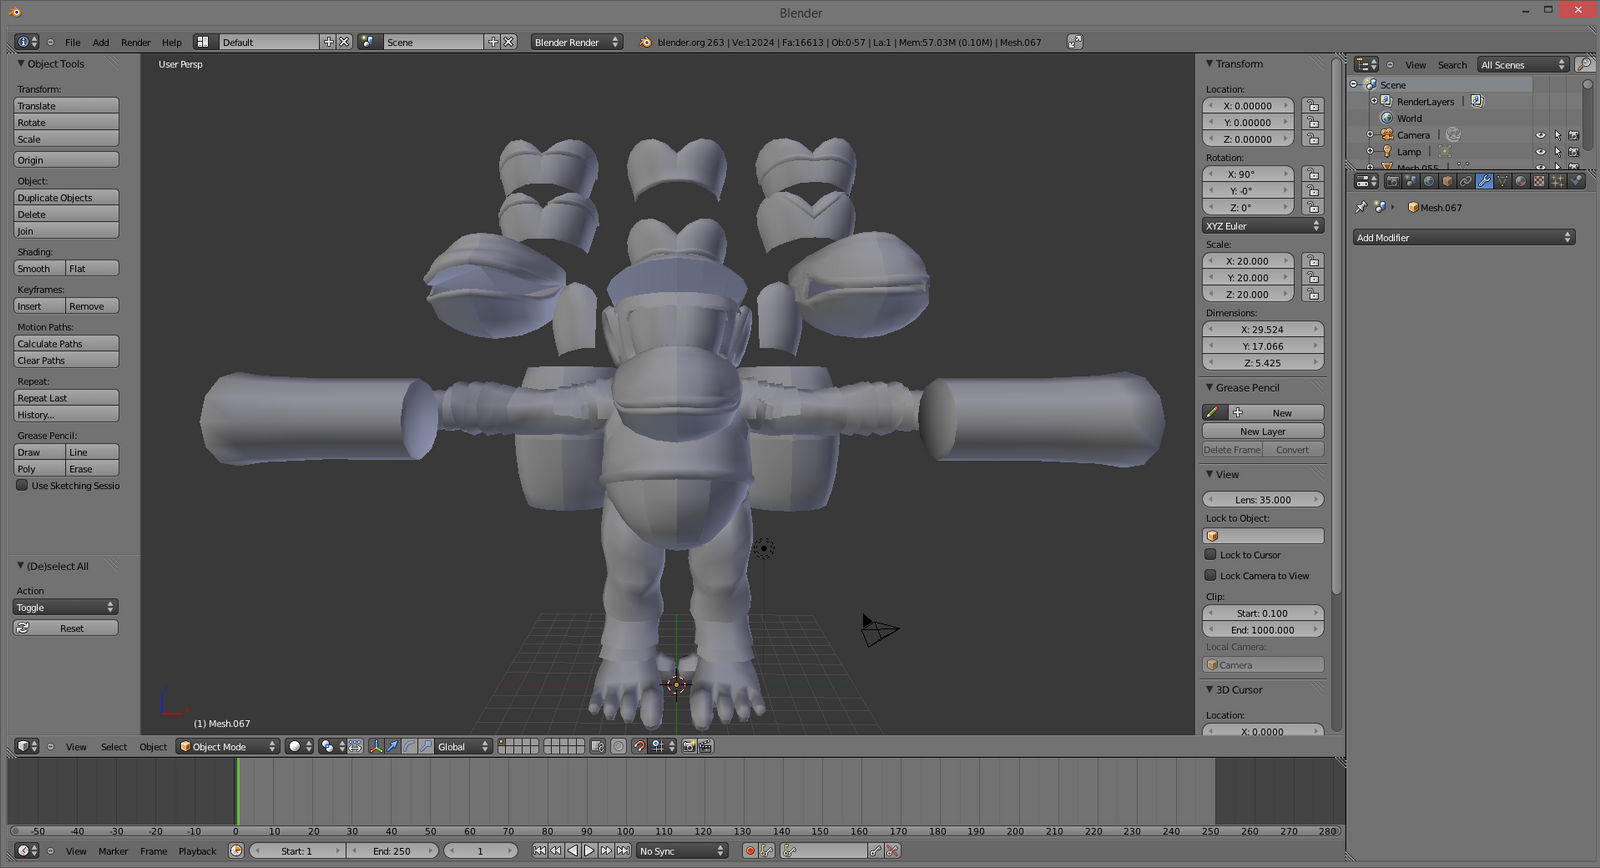Viewport: 1600px width, 868px height.
Task: Open the Select menu in 3D view header
Action: point(114,746)
